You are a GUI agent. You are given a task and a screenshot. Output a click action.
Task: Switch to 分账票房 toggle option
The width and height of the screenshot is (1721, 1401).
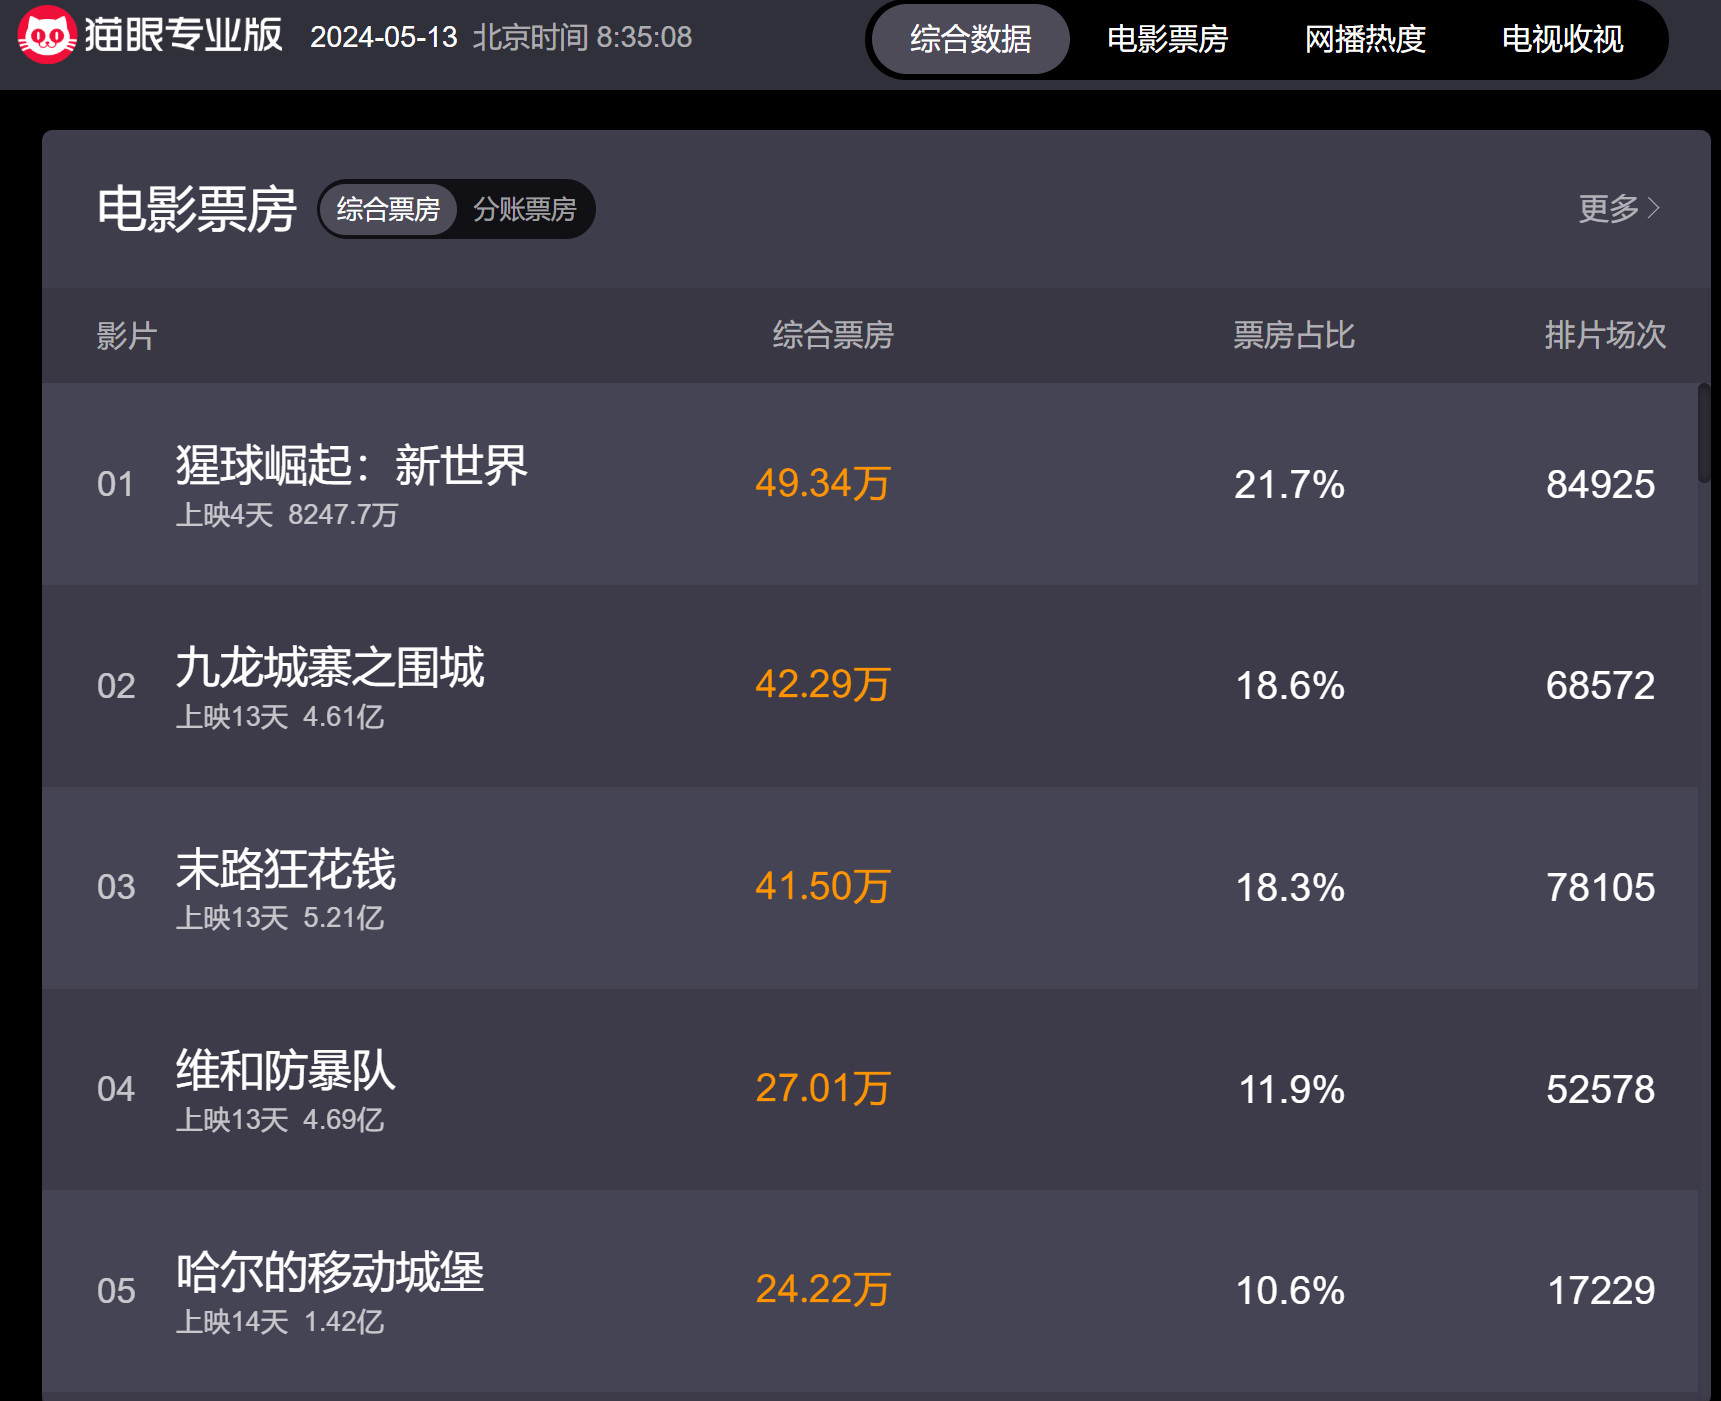(524, 209)
